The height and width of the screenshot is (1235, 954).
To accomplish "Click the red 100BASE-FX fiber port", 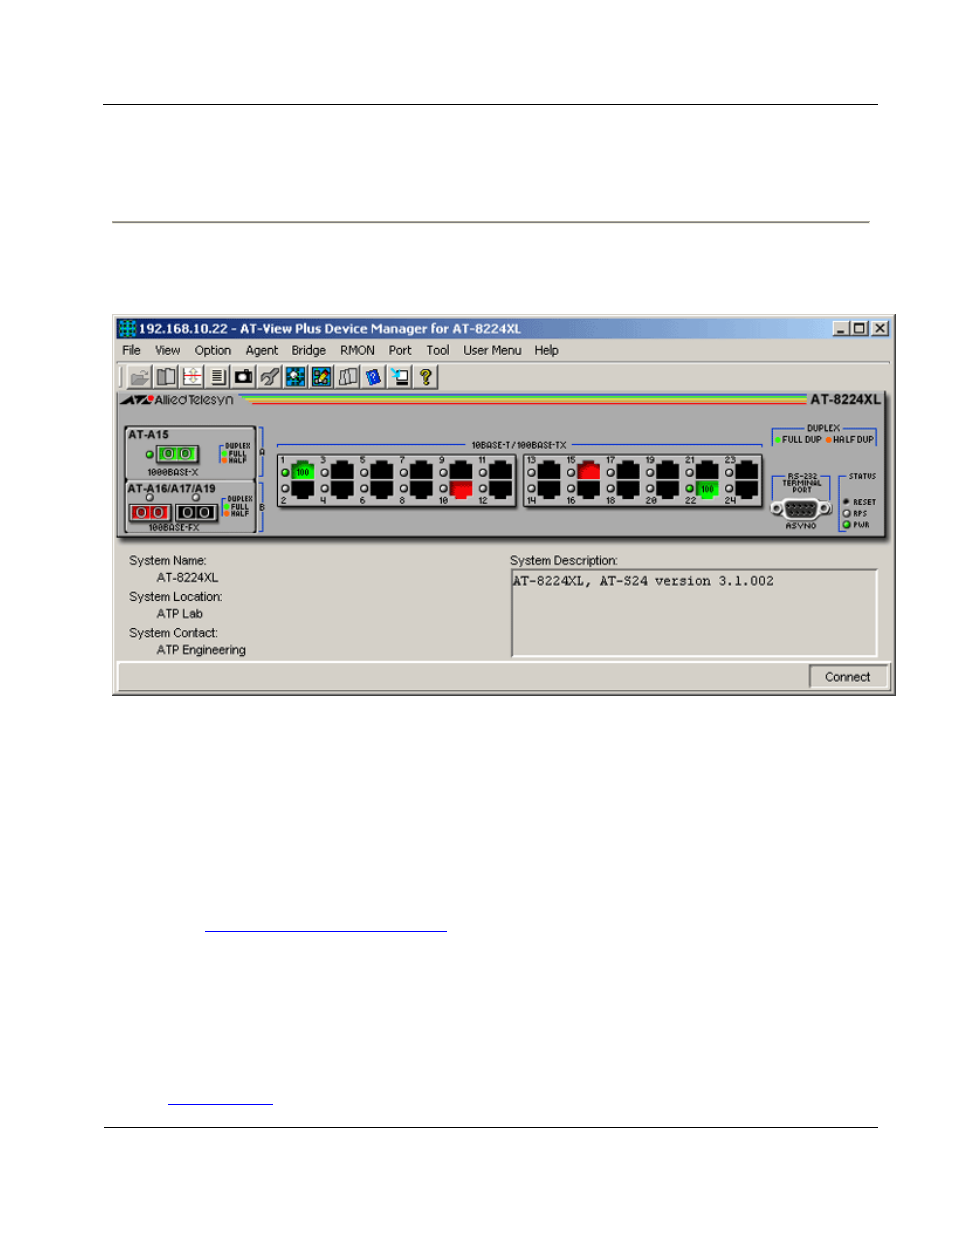I will pyautogui.click(x=150, y=512).
